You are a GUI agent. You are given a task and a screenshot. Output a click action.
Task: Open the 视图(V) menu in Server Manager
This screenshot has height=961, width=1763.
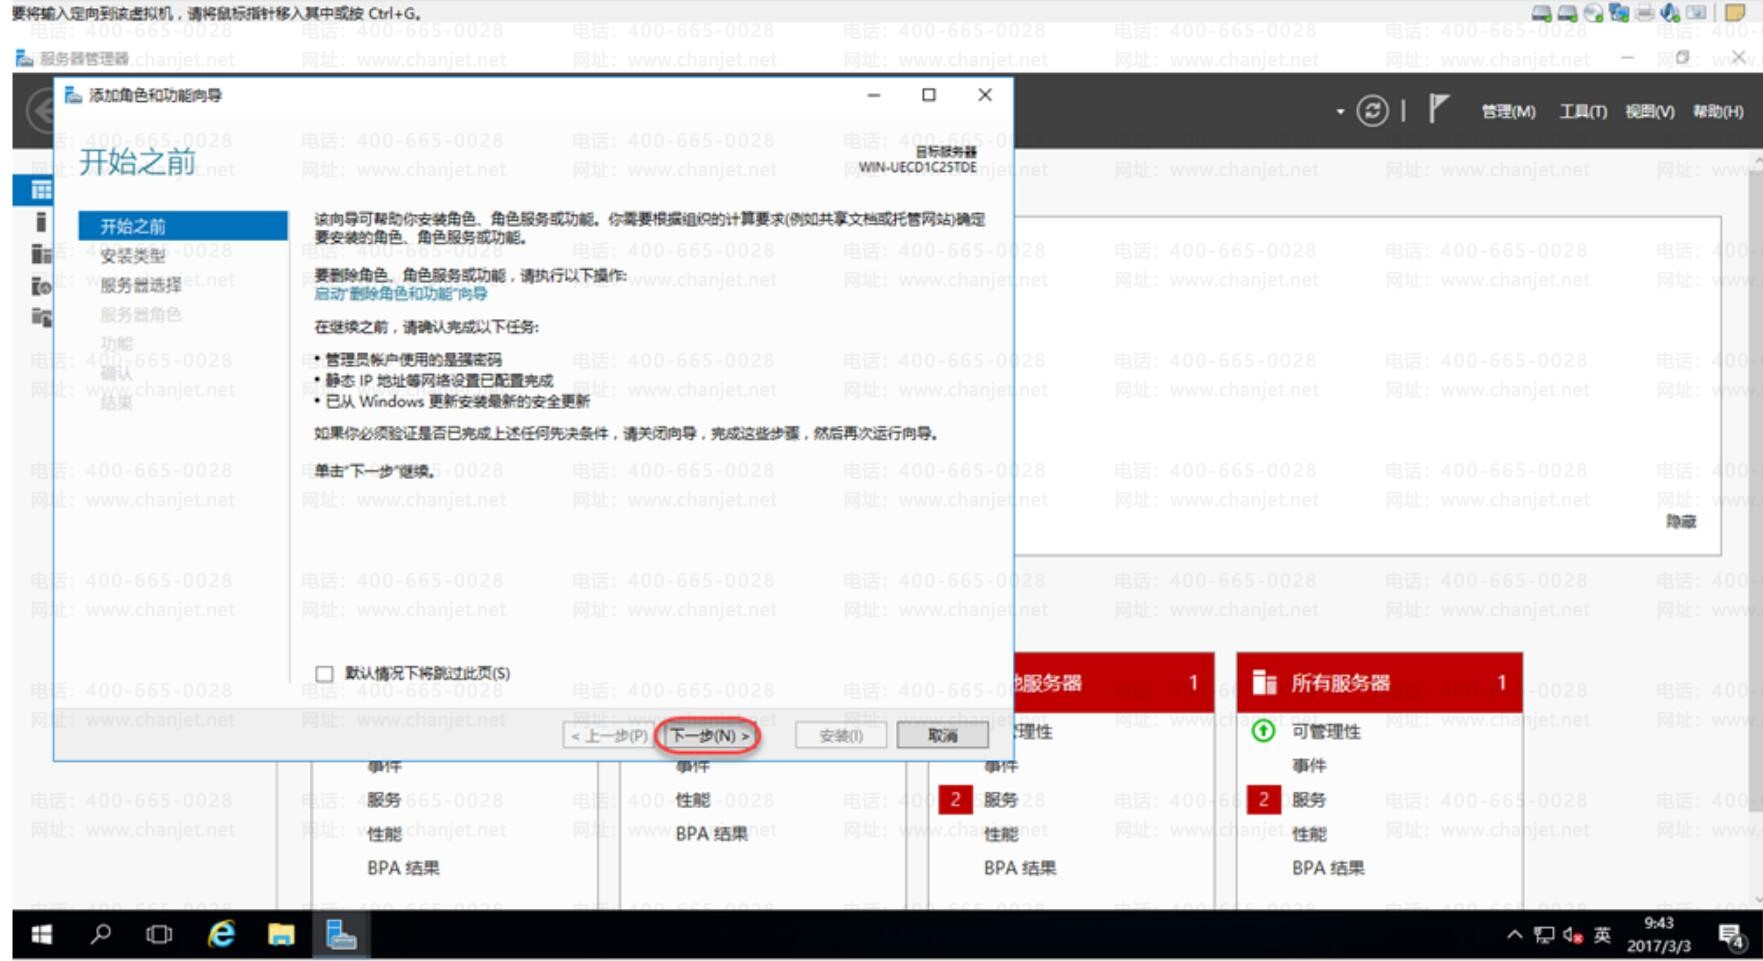click(x=1649, y=111)
